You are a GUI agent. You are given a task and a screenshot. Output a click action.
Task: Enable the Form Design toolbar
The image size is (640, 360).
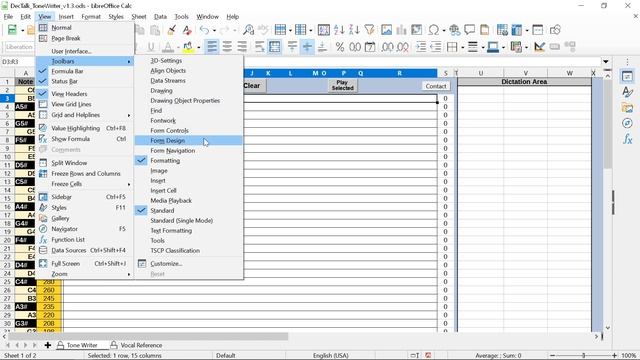(x=189, y=141)
